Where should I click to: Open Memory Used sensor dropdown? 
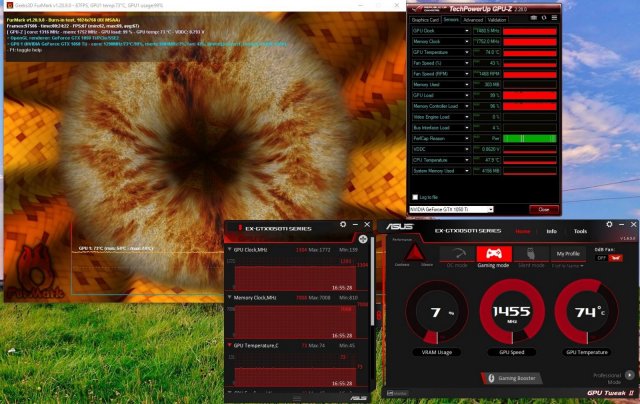point(467,84)
